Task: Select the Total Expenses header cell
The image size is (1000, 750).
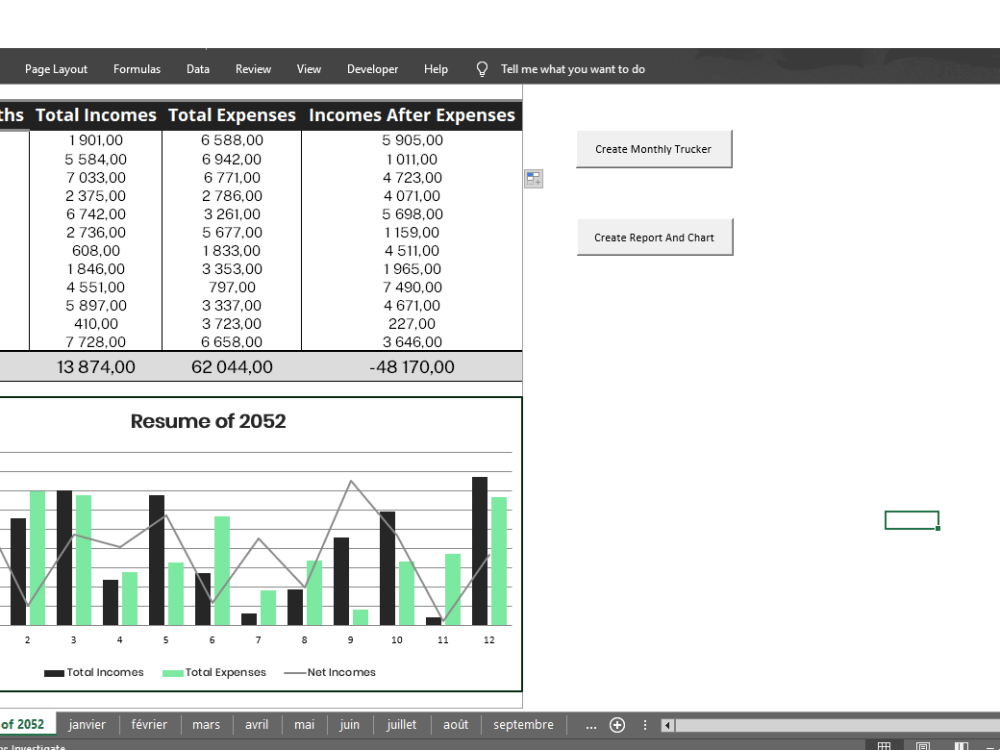Action: (x=232, y=115)
